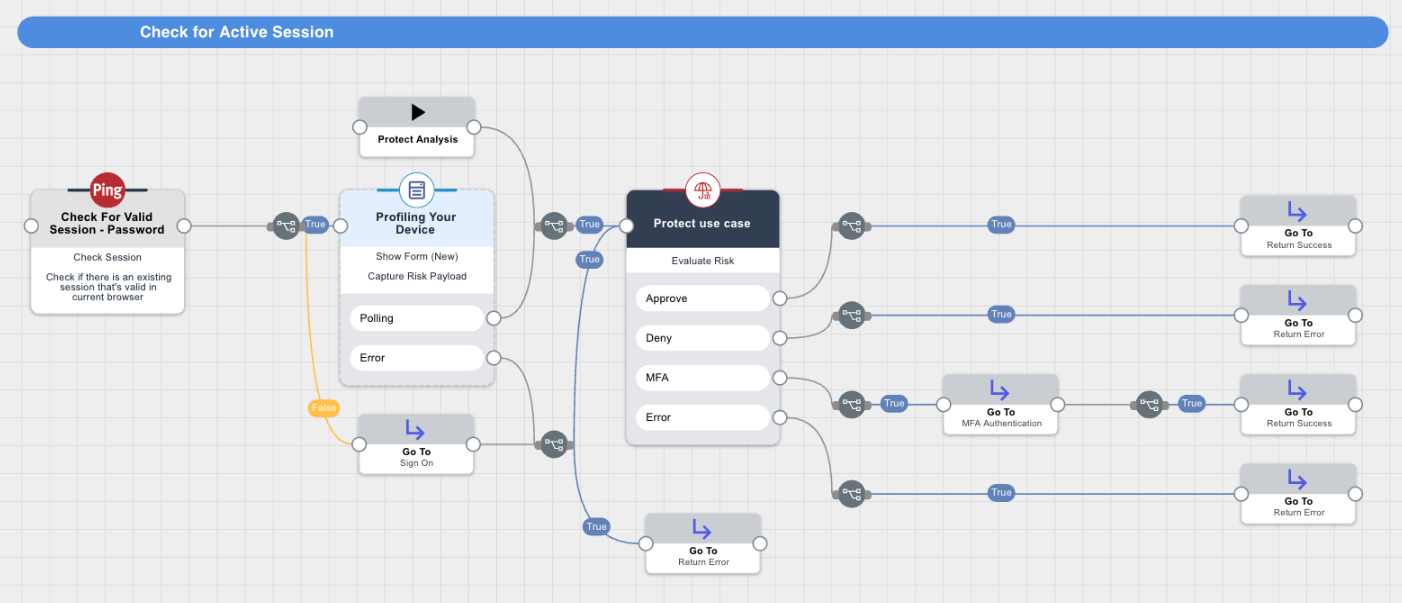Screen dimensions: 1402x603
Task: Select logic node on Protect Error branch
Action: 851,493
